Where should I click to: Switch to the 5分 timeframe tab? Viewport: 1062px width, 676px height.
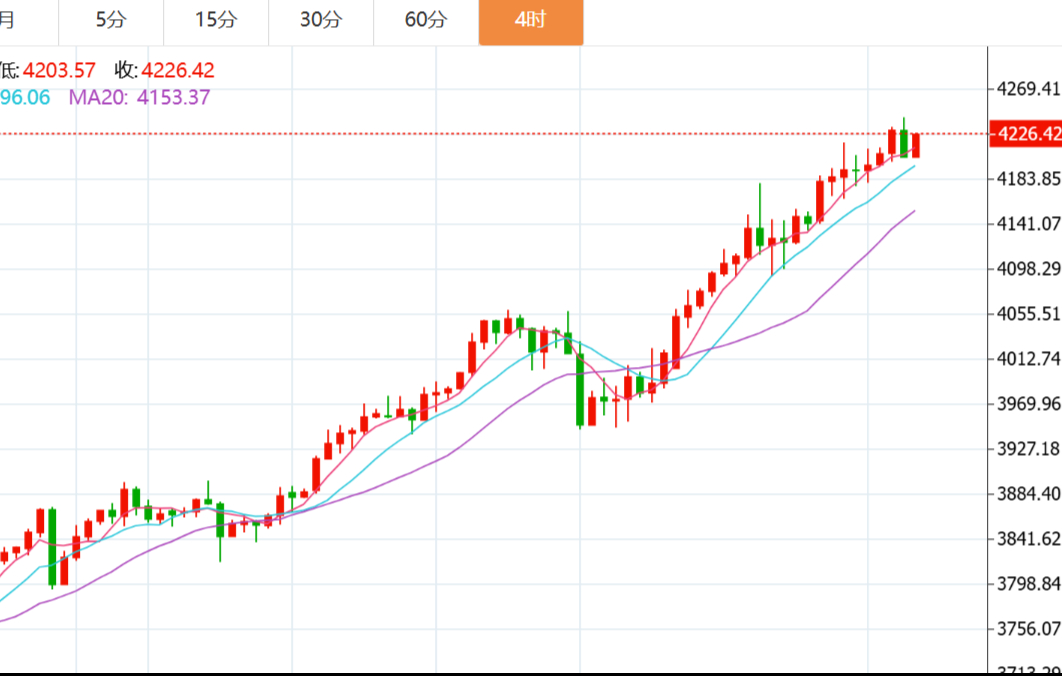[x=111, y=20]
